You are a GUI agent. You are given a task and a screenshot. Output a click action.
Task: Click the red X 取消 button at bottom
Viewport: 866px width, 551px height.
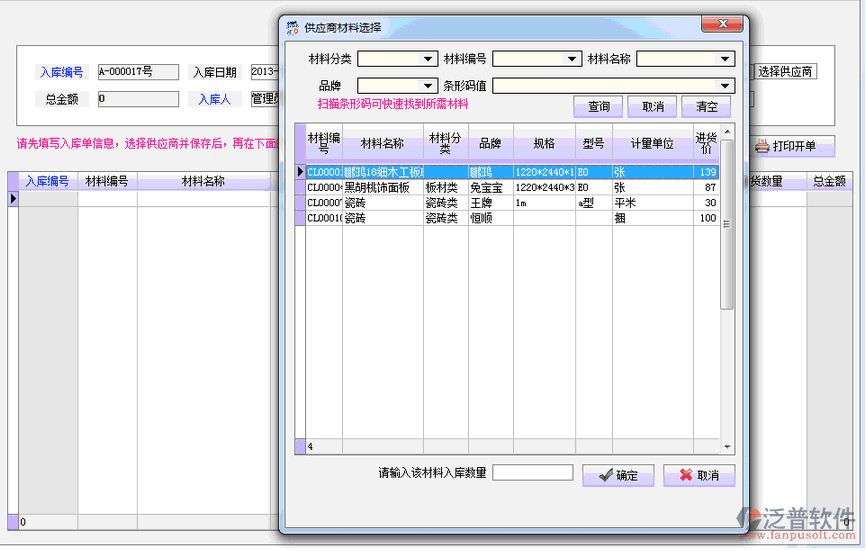(x=699, y=476)
